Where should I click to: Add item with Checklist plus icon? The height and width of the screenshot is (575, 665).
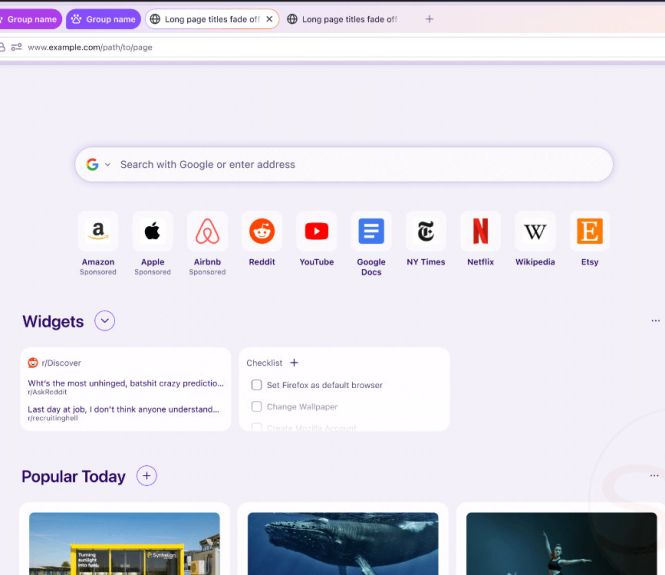294,363
